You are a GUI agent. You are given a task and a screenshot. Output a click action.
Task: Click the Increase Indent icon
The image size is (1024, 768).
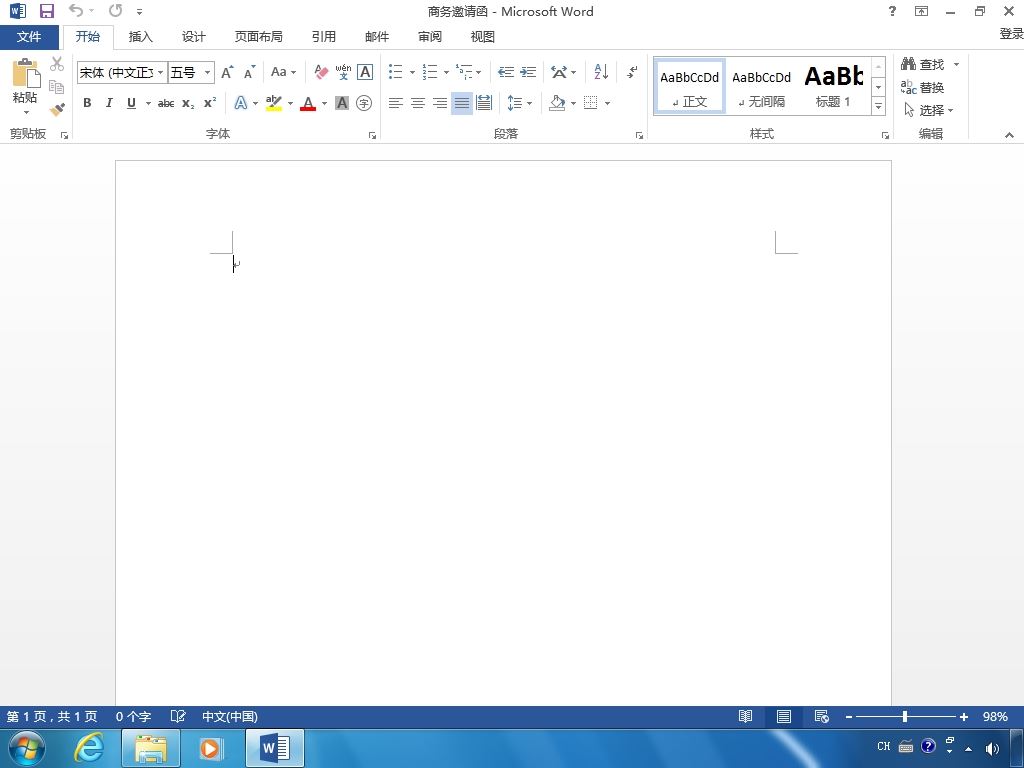point(528,72)
